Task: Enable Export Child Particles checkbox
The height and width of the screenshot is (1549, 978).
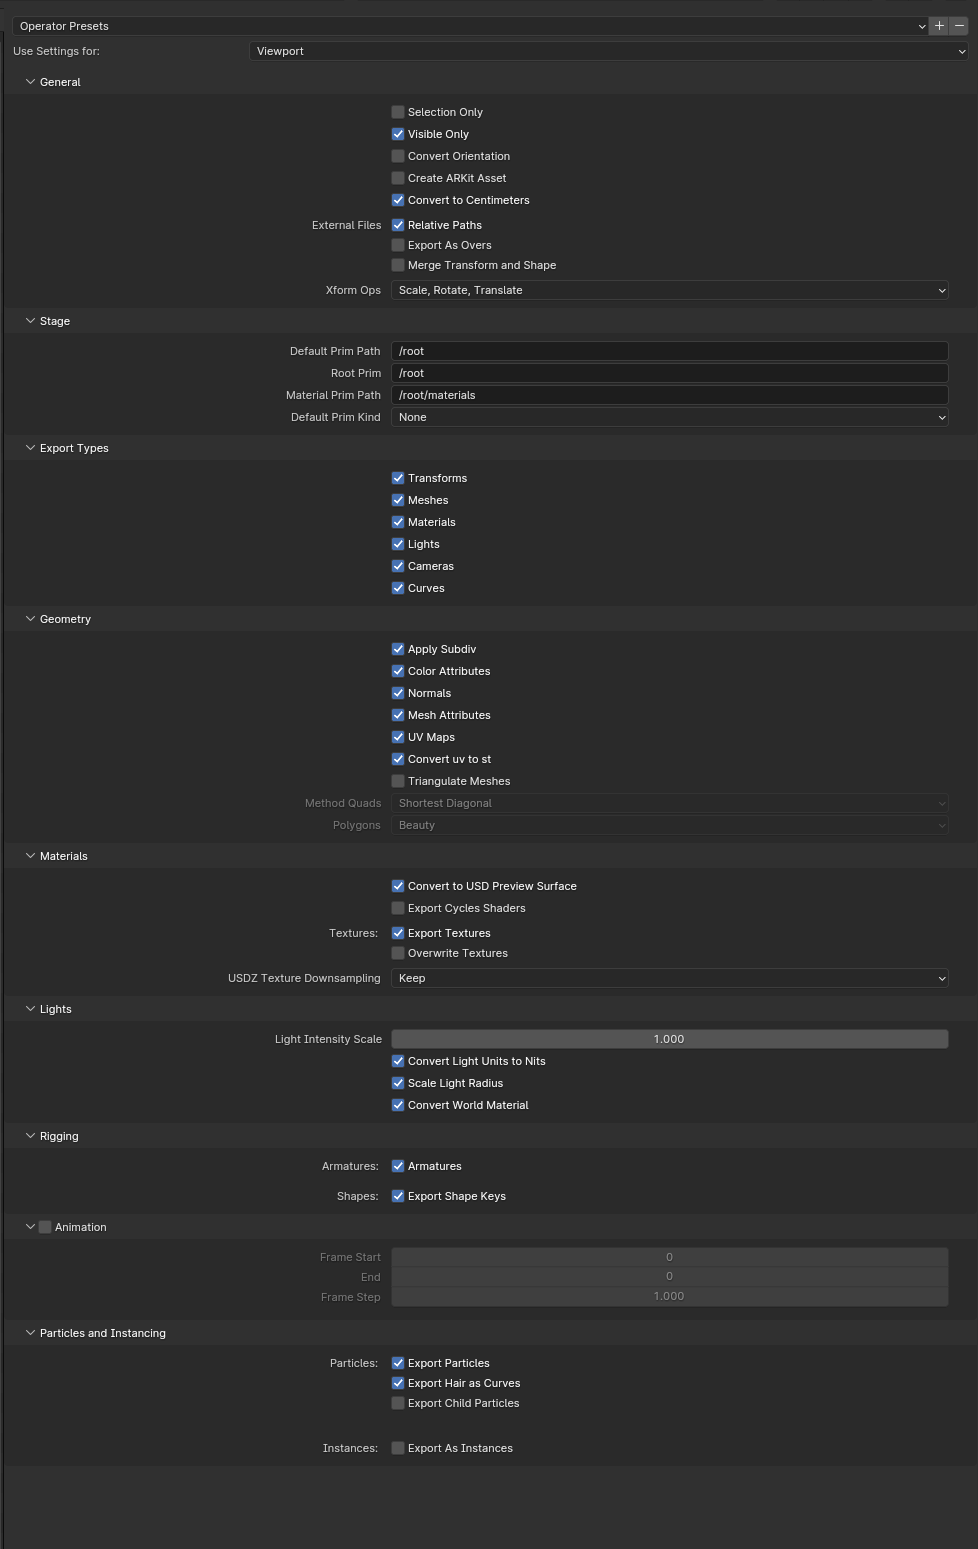Action: pyautogui.click(x=398, y=1403)
